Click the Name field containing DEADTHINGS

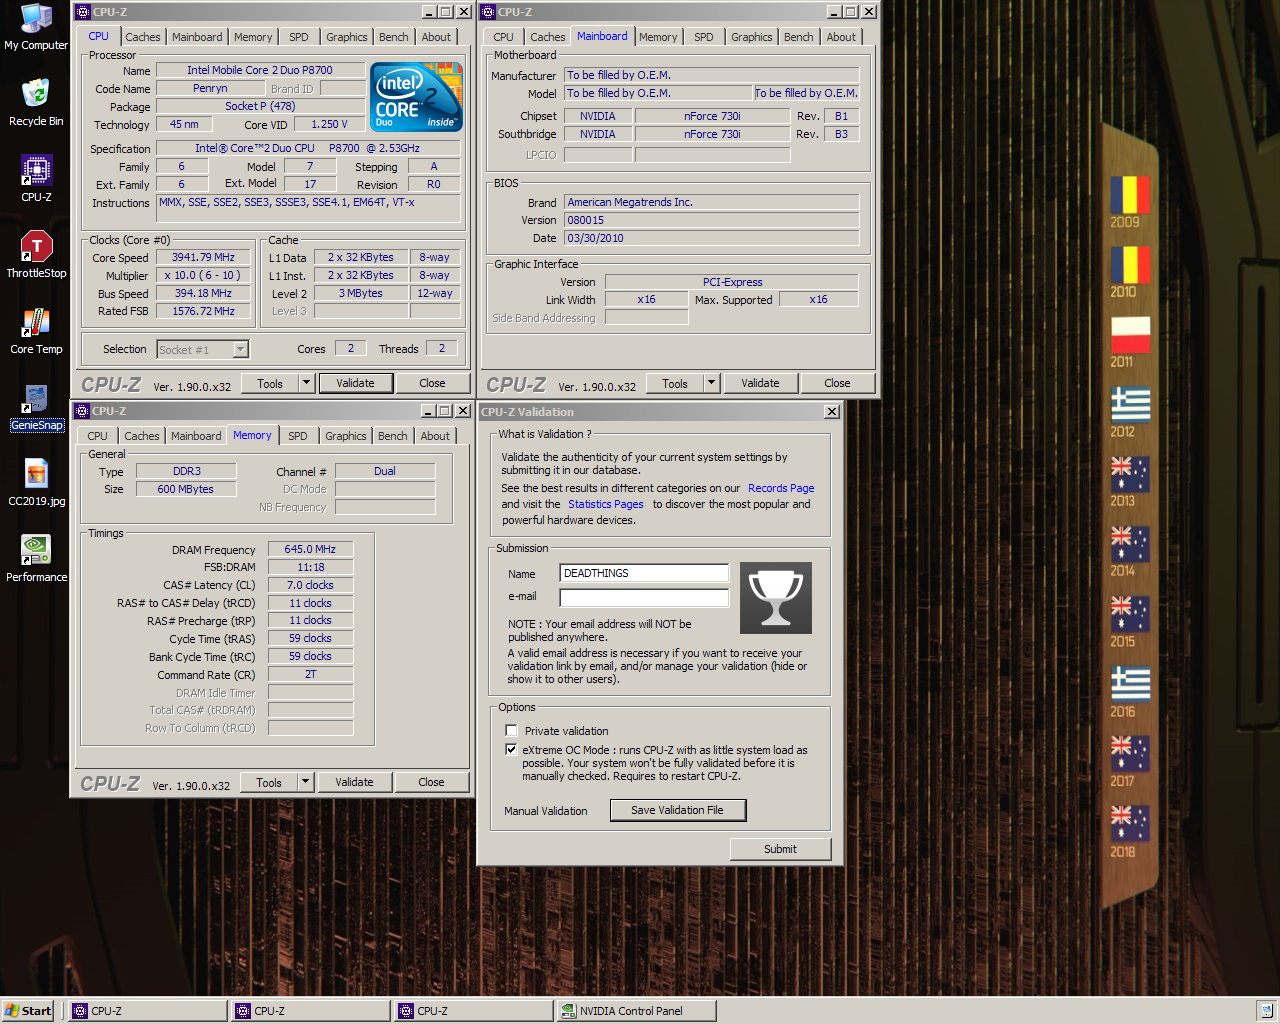[x=644, y=573]
